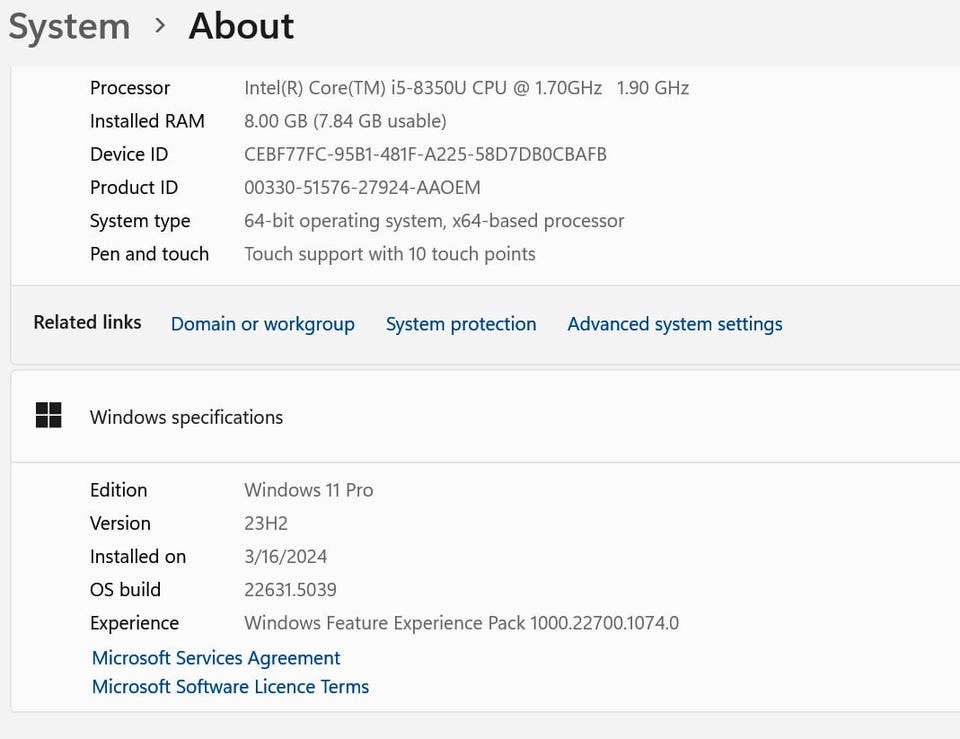Open Microsoft Software Licence Terms
The width and height of the screenshot is (960, 739).
[230, 687]
